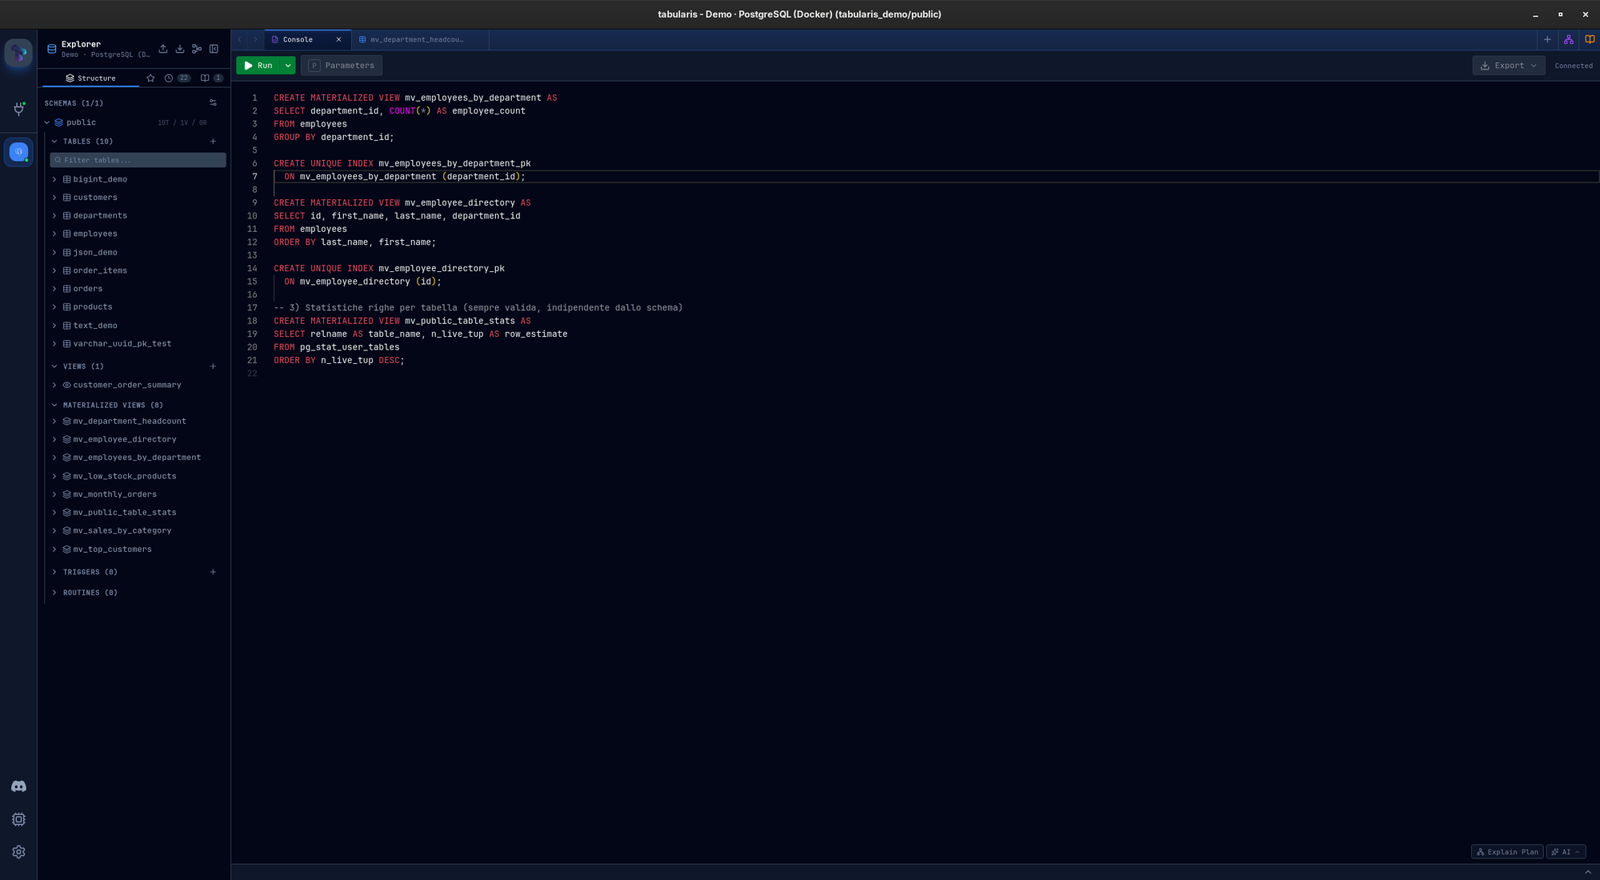The image size is (1600, 880).
Task: Select the active PostgreSQL connection icon
Action: click(19, 152)
